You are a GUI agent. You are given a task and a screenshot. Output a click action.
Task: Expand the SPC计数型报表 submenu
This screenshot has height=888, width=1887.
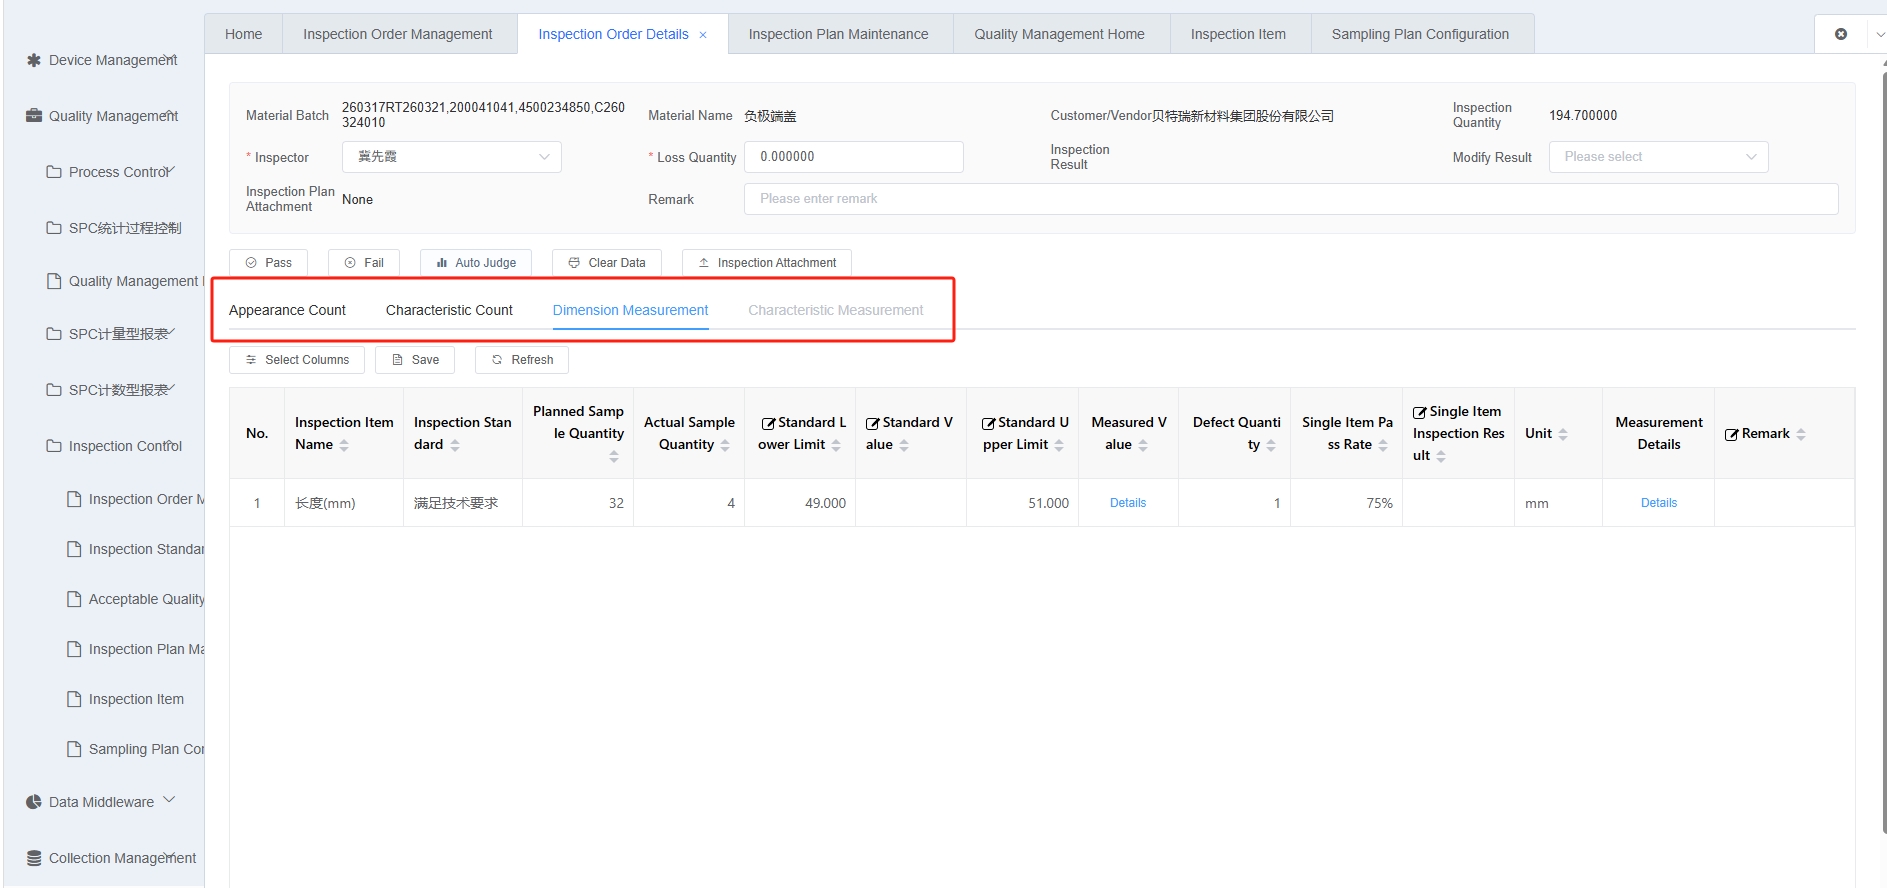coord(169,389)
